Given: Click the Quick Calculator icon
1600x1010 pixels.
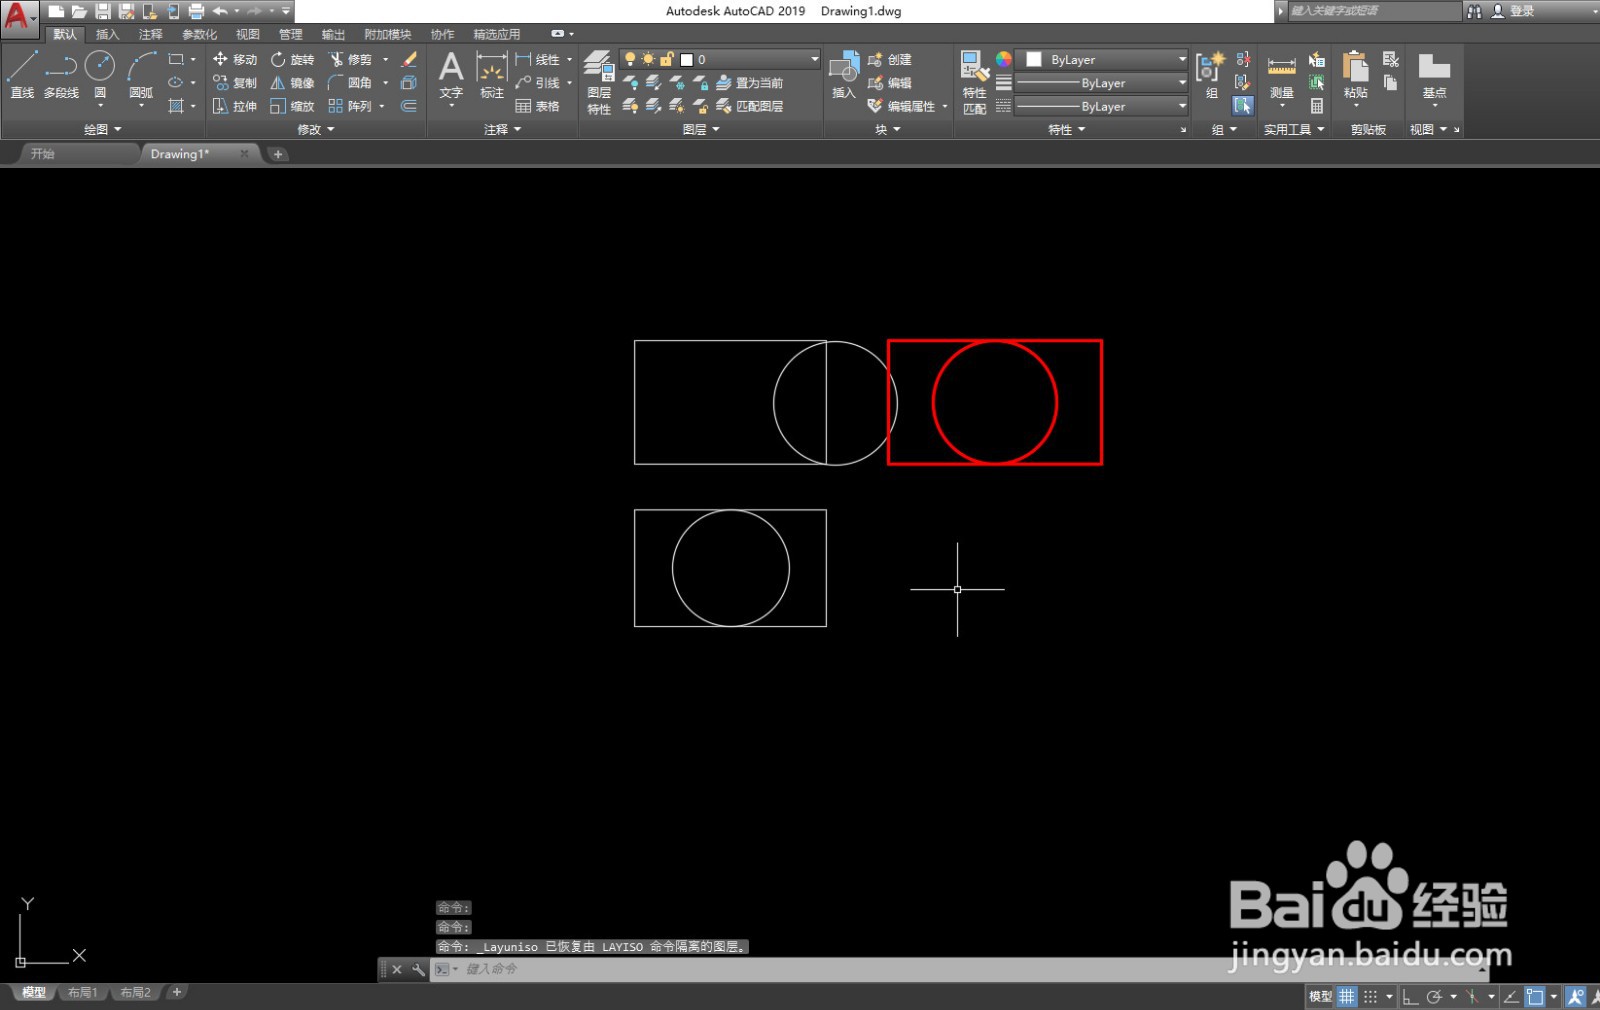Looking at the screenshot, I should click(x=1317, y=106).
